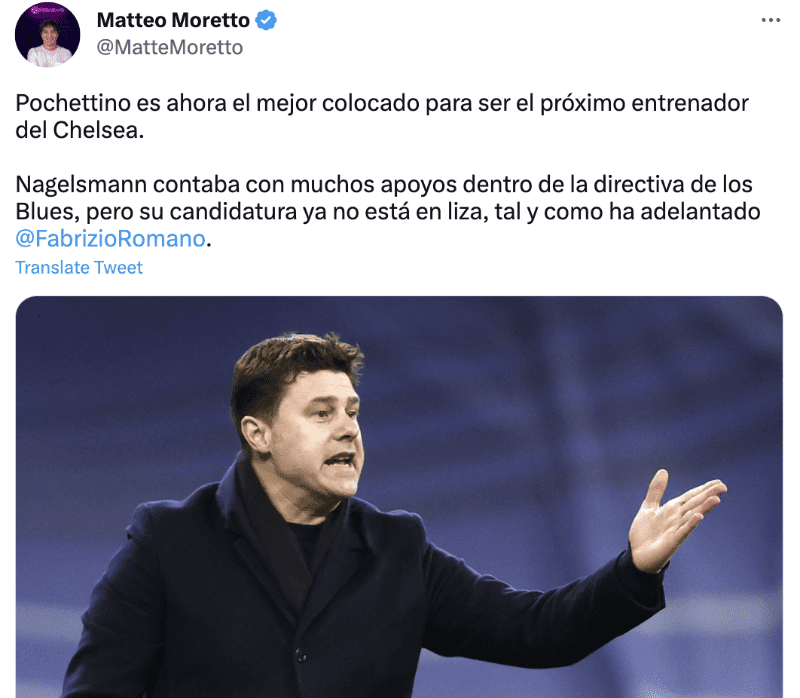This screenshot has width=800, height=698.
Task: Click the blue verified badge
Action: (x=266, y=20)
